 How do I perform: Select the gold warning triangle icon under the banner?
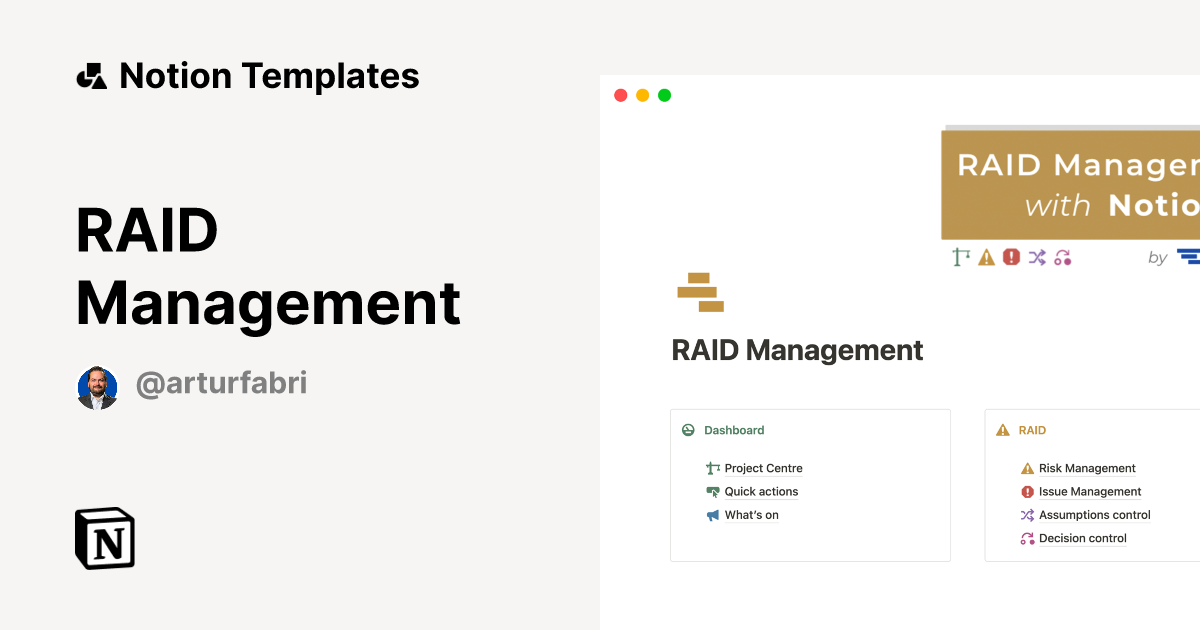point(985,257)
